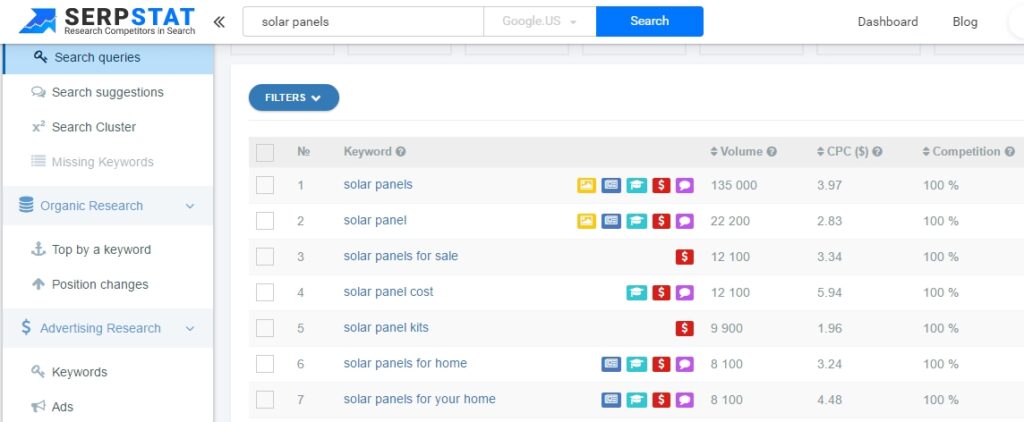Viewport: 1024px width, 422px height.
Task: Click the keyword search input field
Action: pos(363,21)
